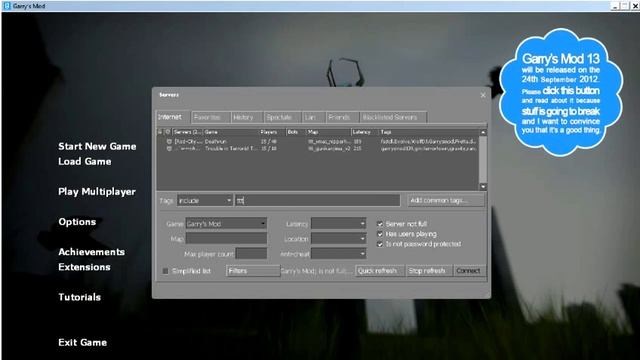
Task: Sort list by Servers column header
Action: 188,132
